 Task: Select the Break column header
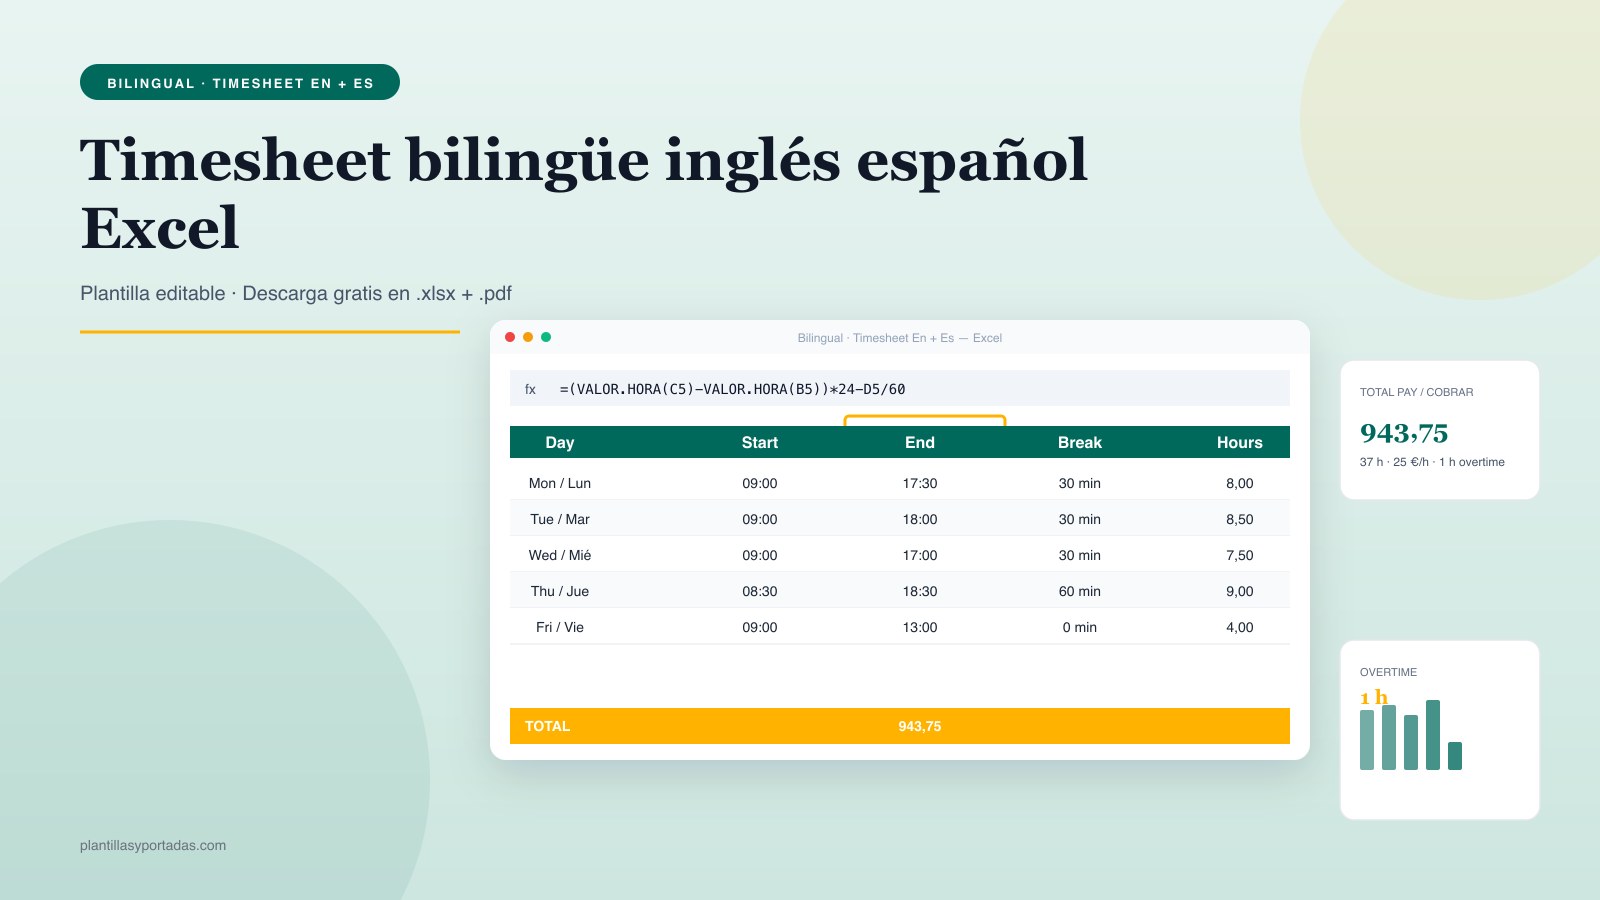click(1080, 442)
